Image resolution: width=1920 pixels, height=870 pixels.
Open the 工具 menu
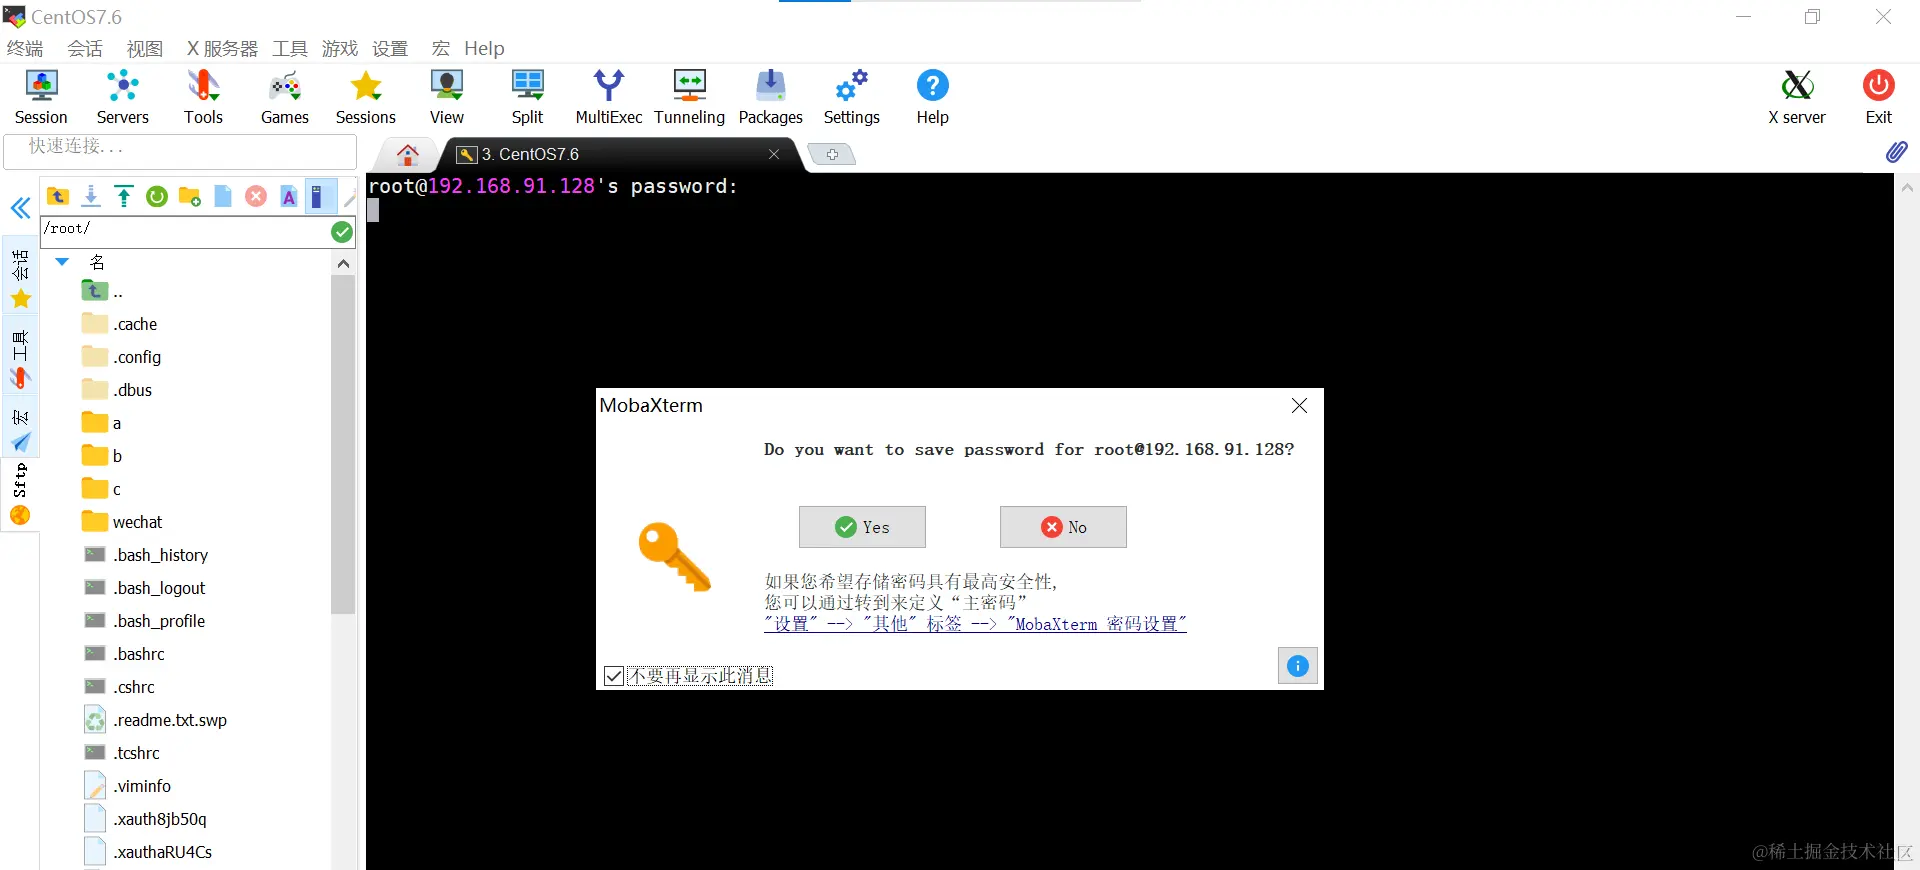point(290,48)
